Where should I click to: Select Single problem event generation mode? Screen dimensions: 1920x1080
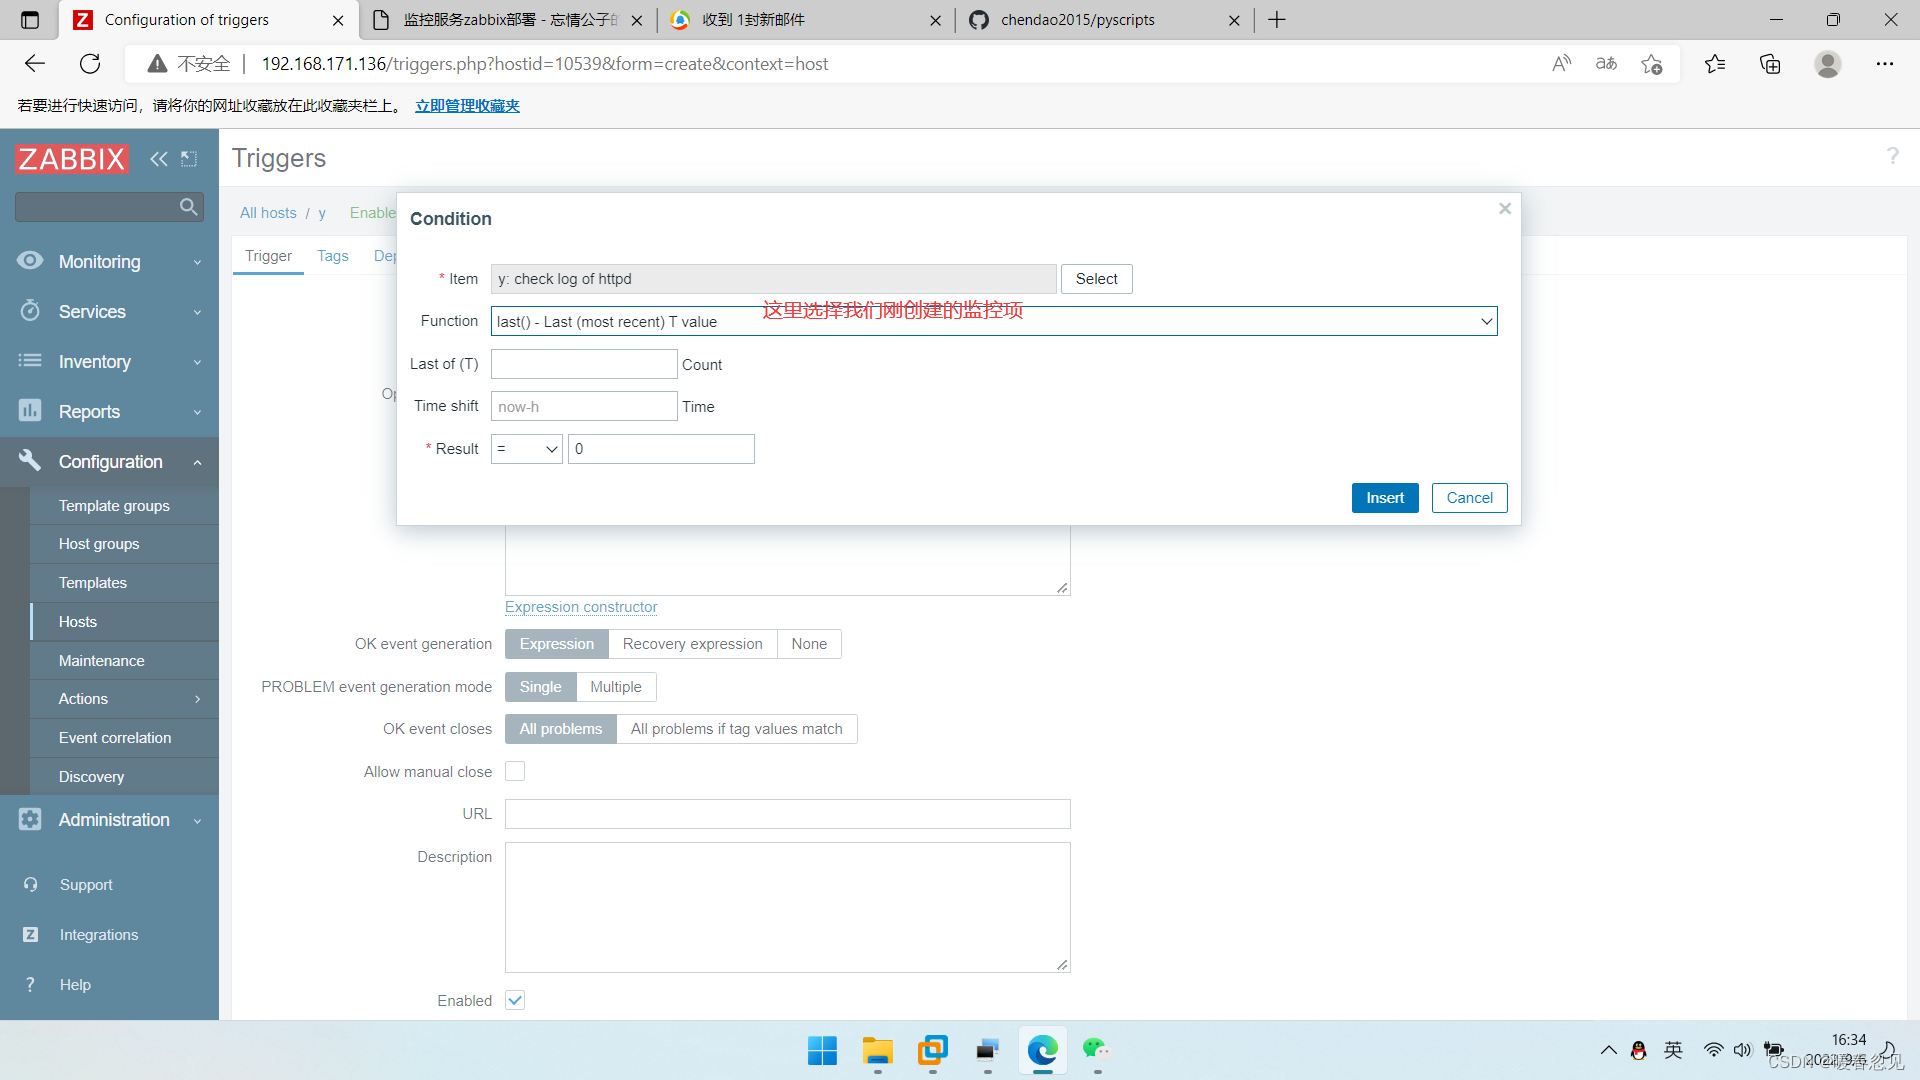point(539,686)
